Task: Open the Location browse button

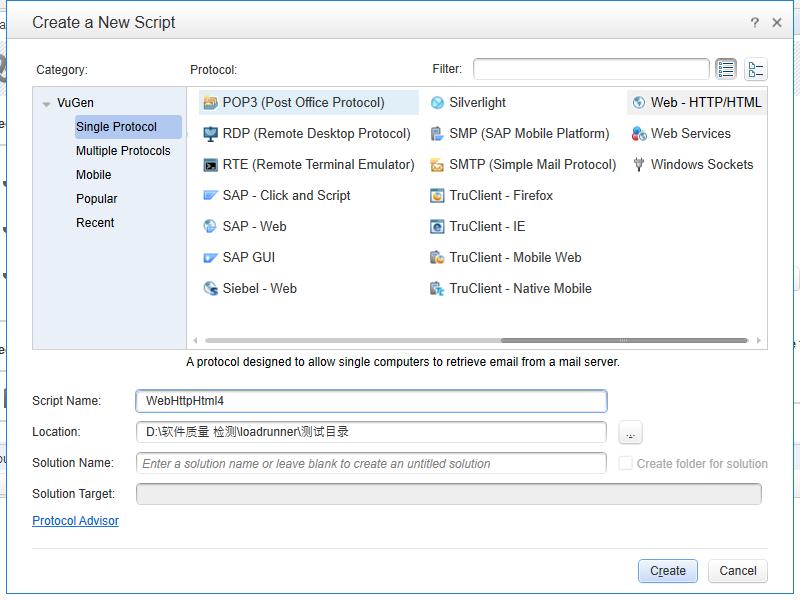Action: (x=630, y=433)
